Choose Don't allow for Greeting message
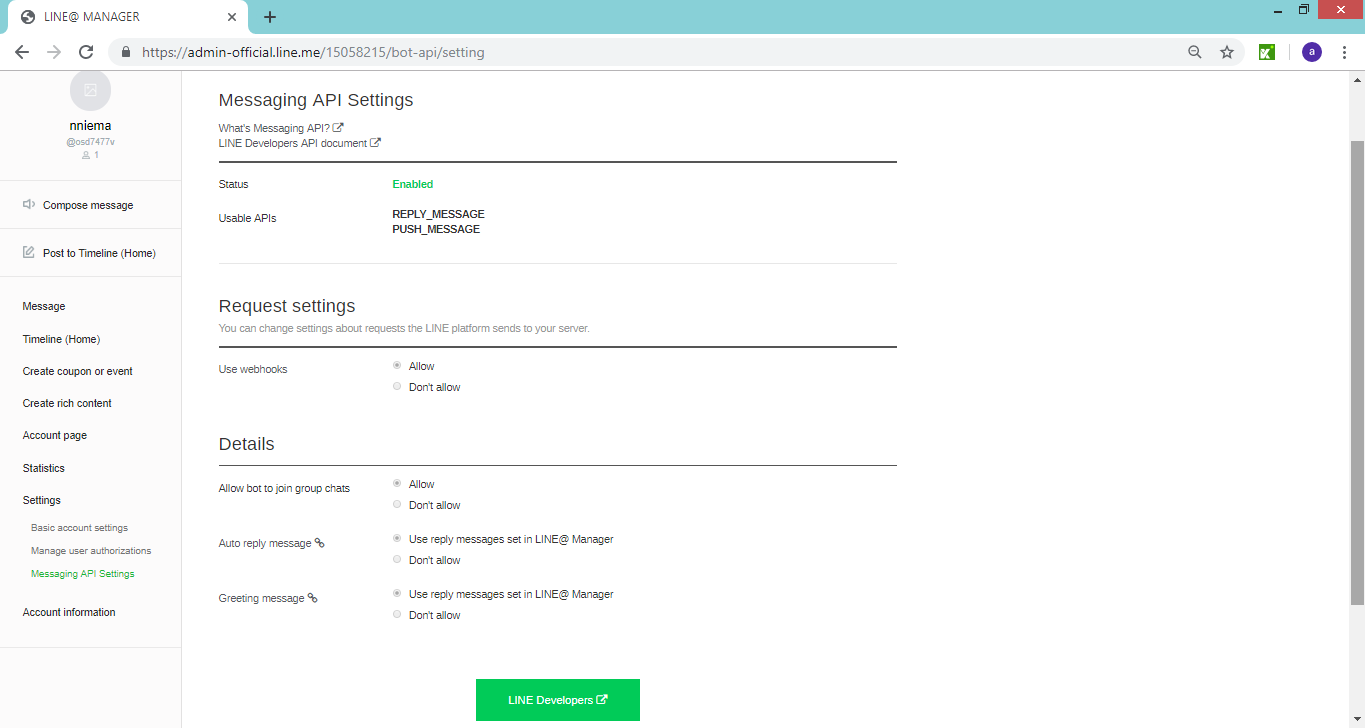Viewport: 1365px width, 728px height. pos(397,615)
